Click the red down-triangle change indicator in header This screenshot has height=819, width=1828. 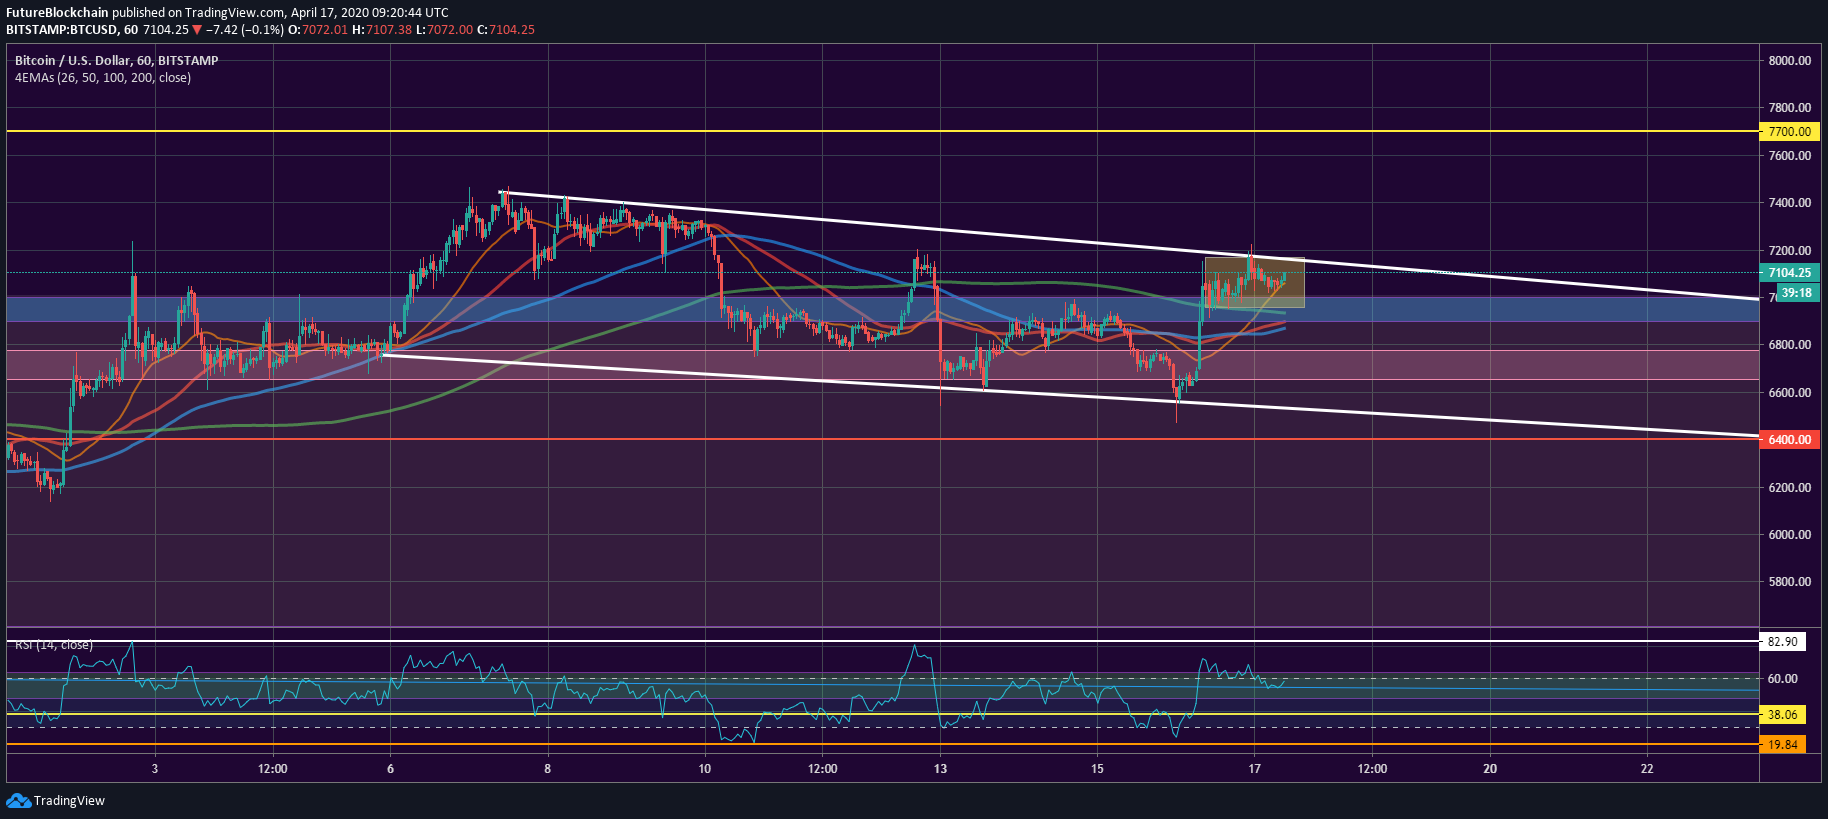[x=197, y=30]
